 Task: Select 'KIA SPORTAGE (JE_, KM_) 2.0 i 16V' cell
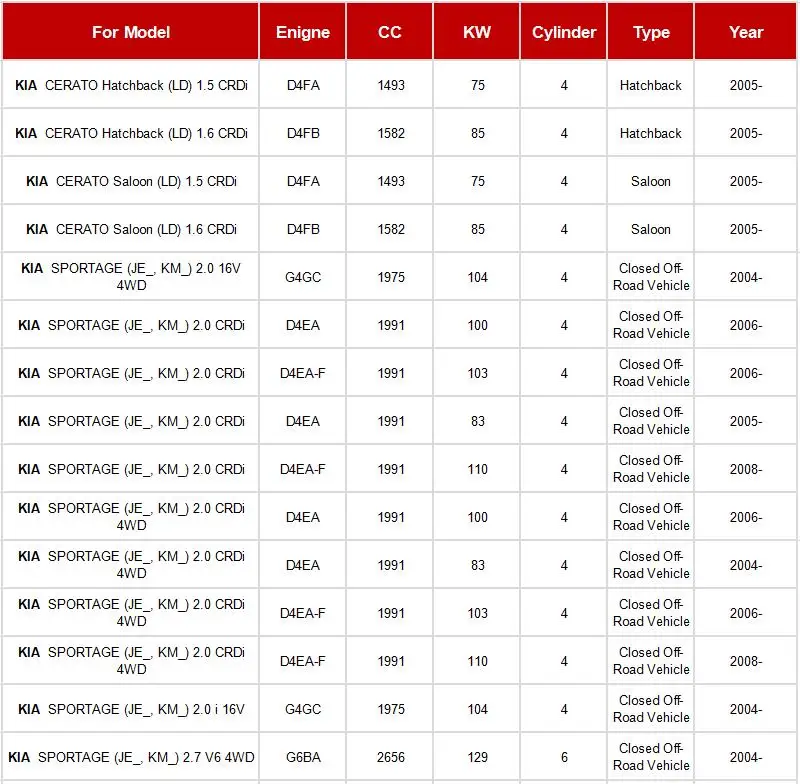tap(131, 709)
